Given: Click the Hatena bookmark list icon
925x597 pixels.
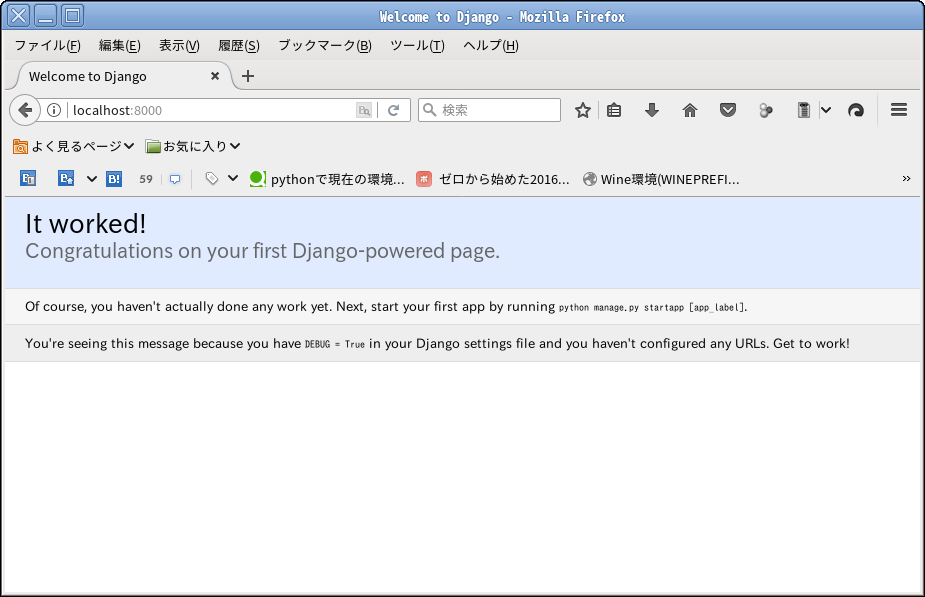Looking at the screenshot, I should (28, 179).
